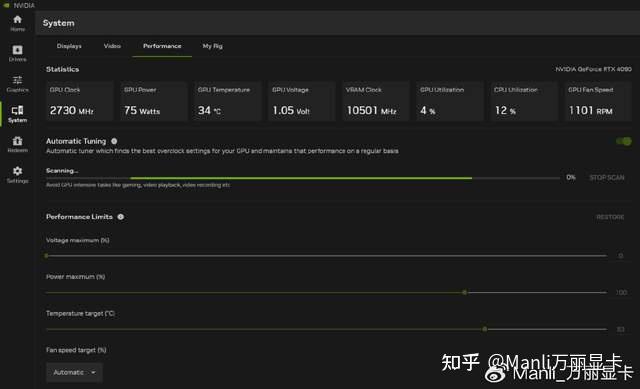Click the Fan speed target (%) label
This screenshot has width=640, height=389.
coord(76,350)
